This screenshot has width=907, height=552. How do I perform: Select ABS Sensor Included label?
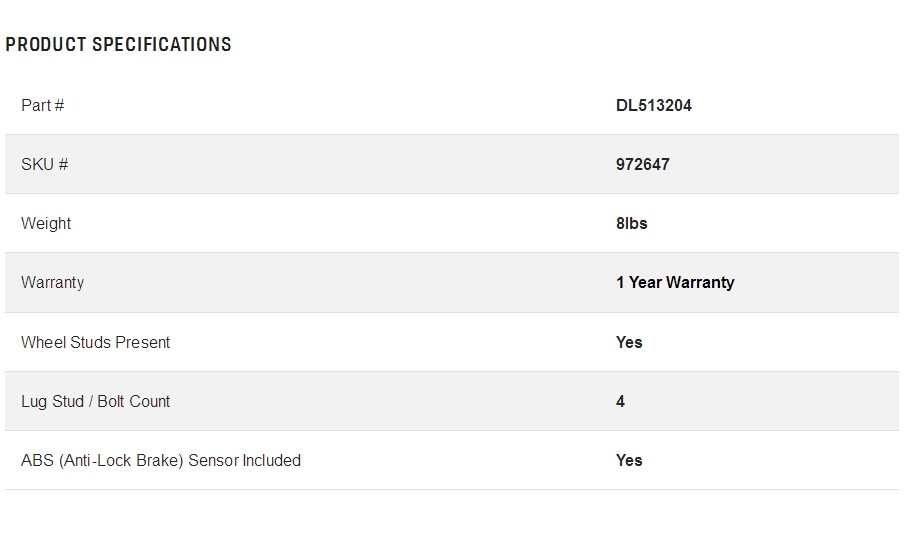[x=161, y=461]
